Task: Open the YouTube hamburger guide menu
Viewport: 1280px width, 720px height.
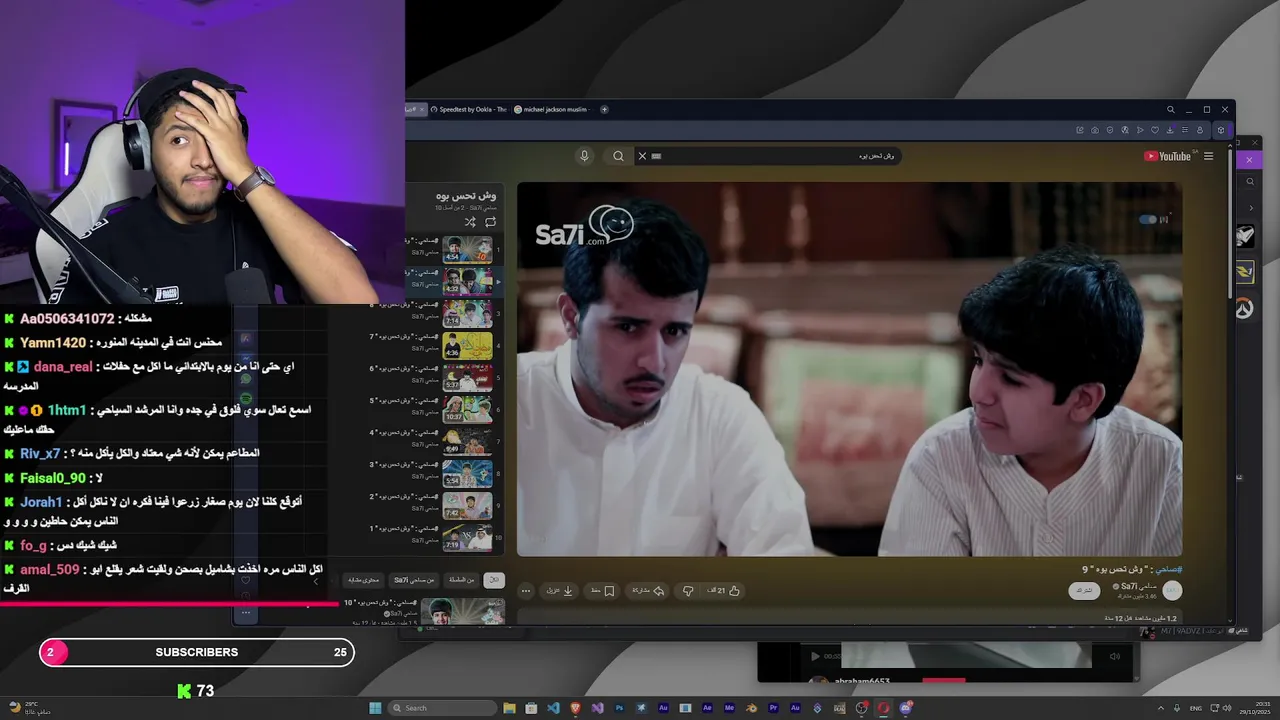Action: tap(1208, 156)
